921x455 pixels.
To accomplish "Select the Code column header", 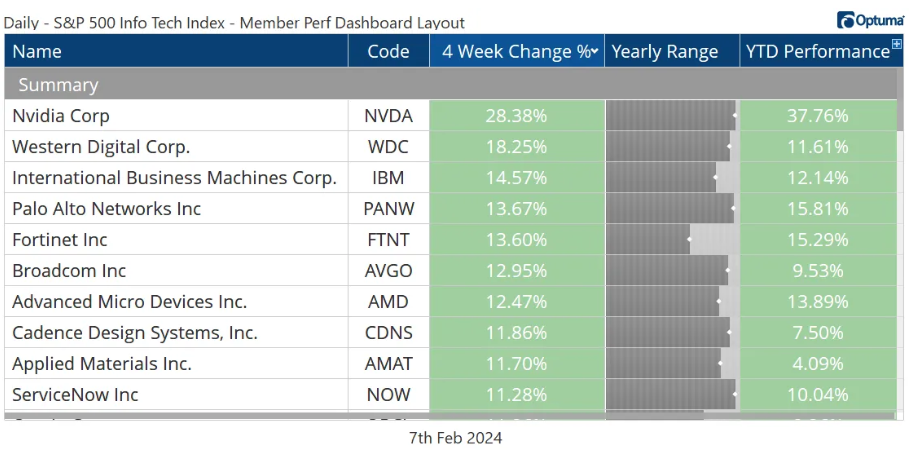I will [x=388, y=52].
